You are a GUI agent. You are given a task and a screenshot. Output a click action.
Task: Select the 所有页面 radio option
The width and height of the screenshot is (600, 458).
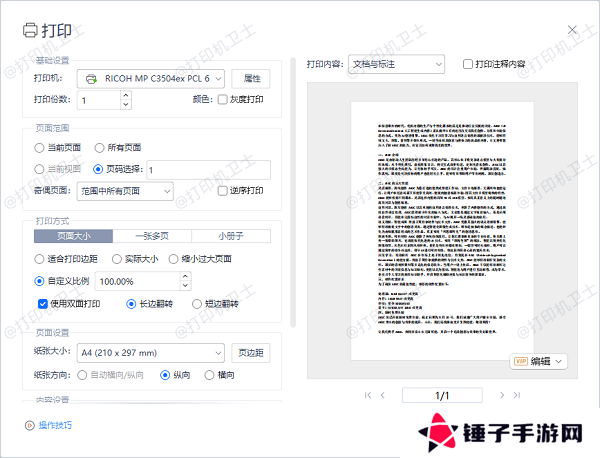coord(99,148)
